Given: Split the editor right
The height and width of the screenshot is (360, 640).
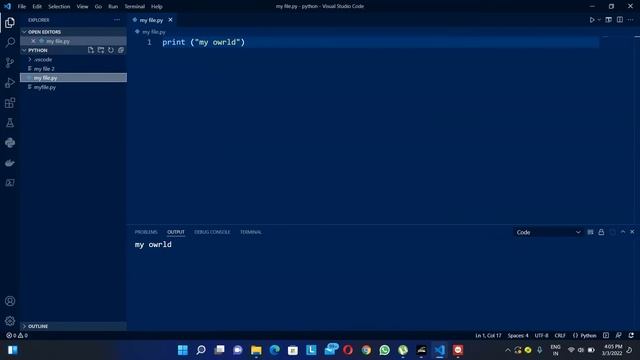Looking at the screenshot, I should pyautogui.click(x=620, y=20).
